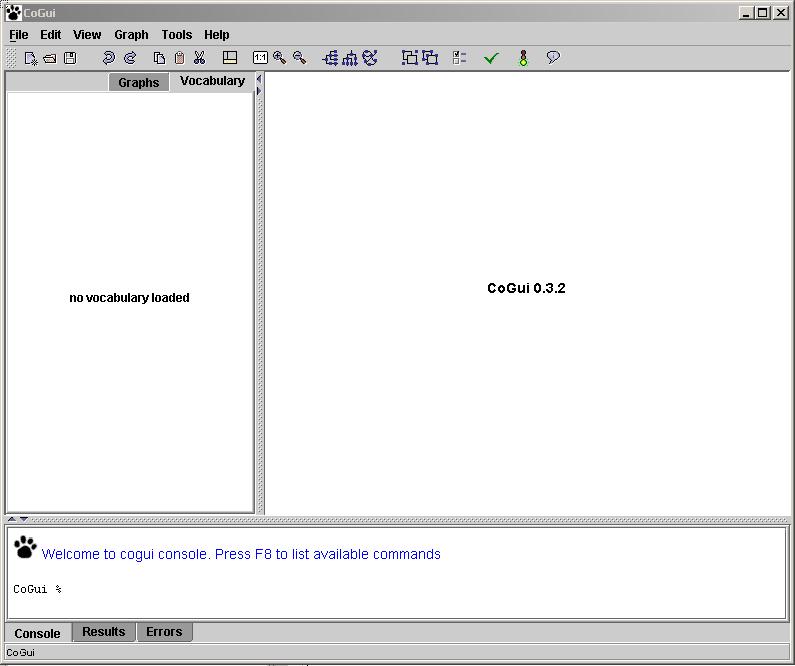This screenshot has width=795, height=666.
Task: Open the Help menu
Action: point(217,35)
